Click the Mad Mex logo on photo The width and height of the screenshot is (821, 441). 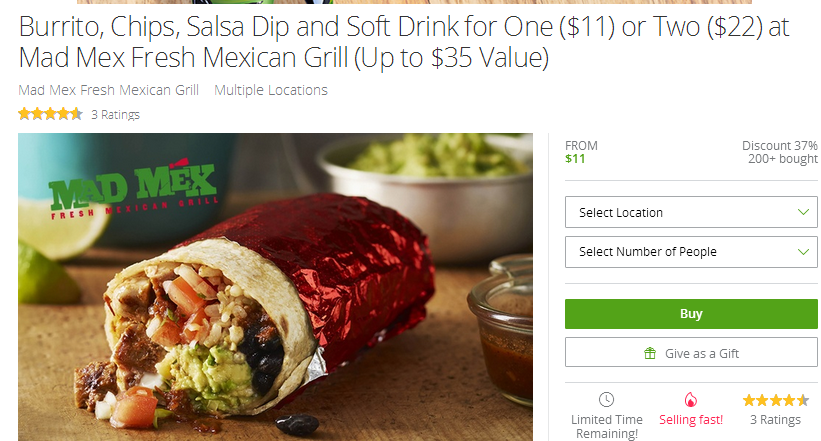pyautogui.click(x=133, y=189)
